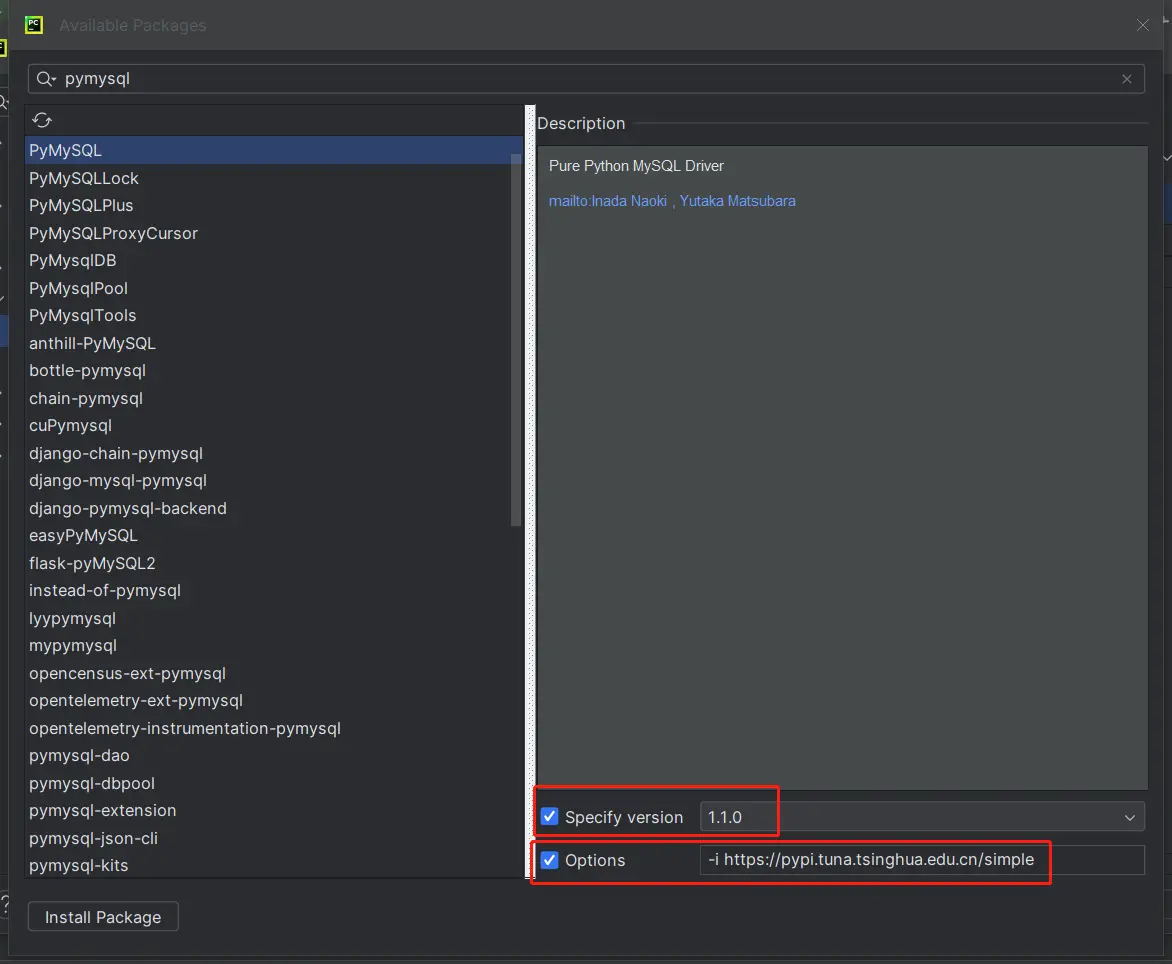The height and width of the screenshot is (964, 1172).
Task: Reload the list of available packages
Action: [42, 120]
